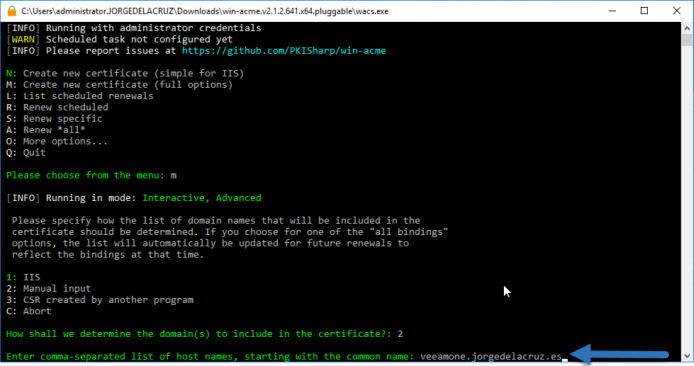
Task: Click the scrollbar down arrow
Action: [x=687, y=356]
